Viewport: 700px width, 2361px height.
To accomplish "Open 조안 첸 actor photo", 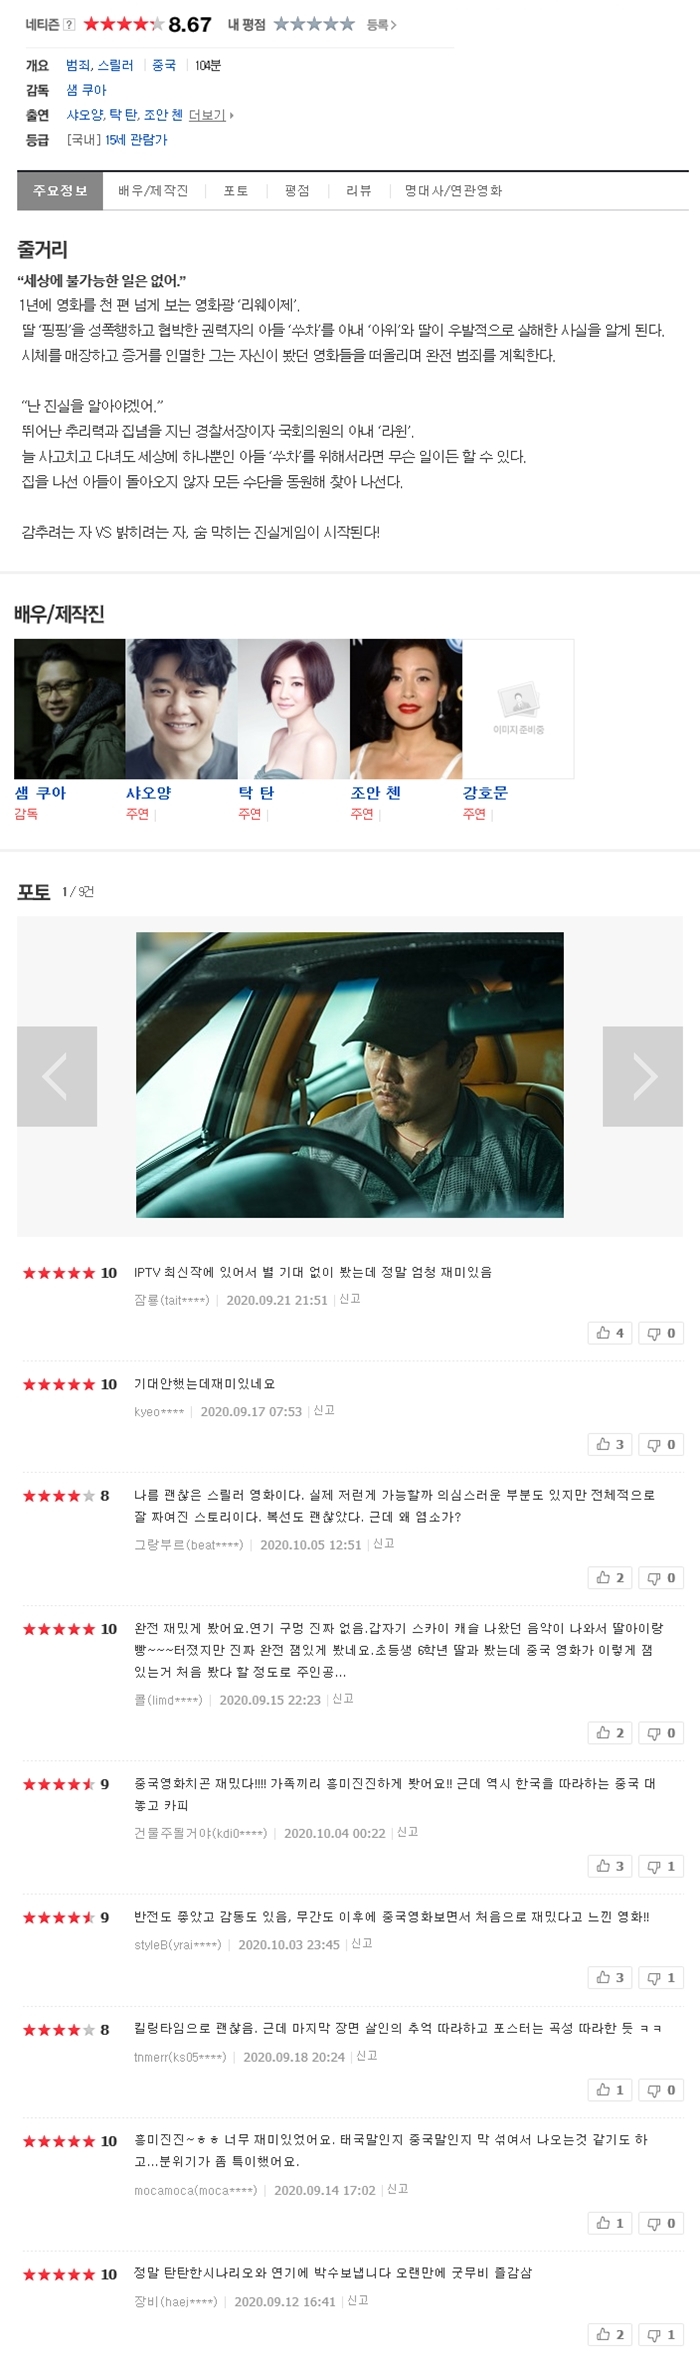I will 406,708.
